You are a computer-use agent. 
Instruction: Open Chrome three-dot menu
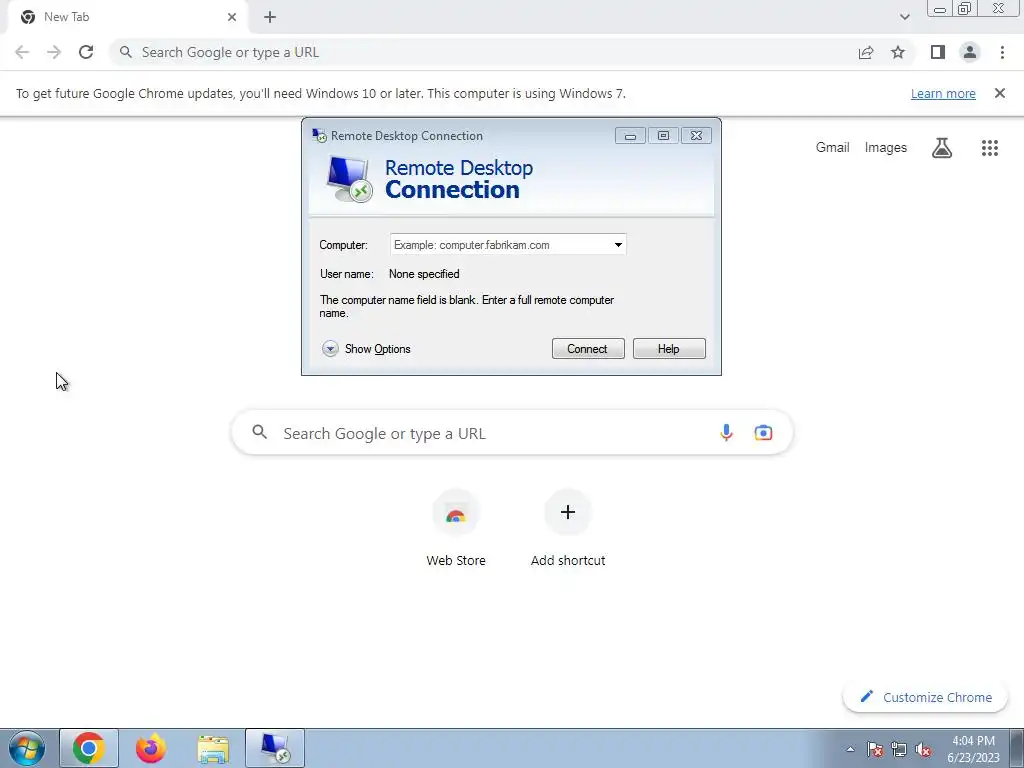(1002, 52)
